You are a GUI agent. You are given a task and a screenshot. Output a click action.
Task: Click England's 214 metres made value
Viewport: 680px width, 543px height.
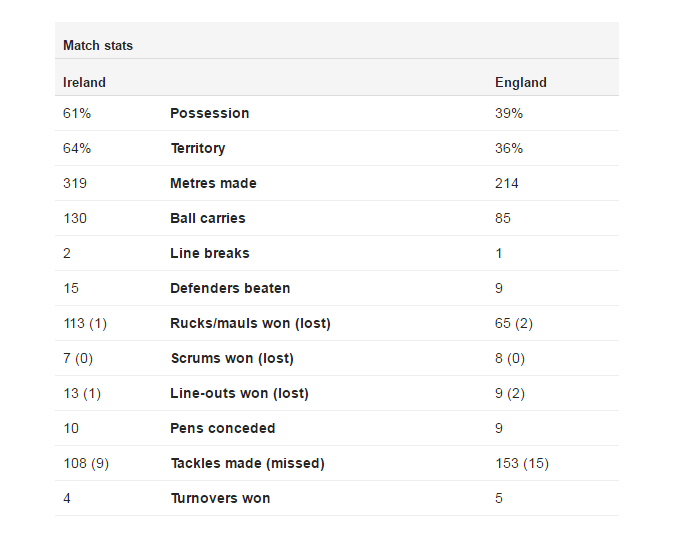[x=507, y=183]
